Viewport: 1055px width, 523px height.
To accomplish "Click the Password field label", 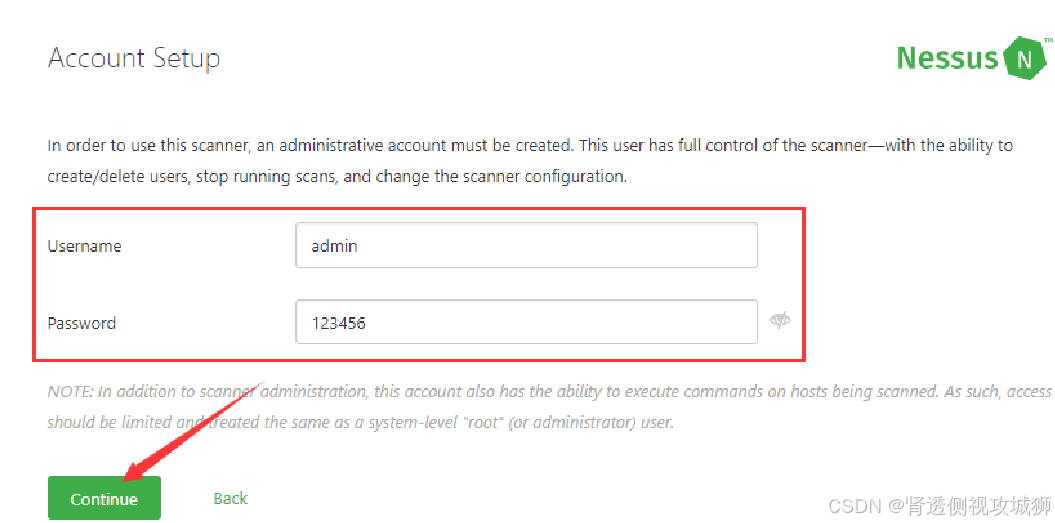I will 81,323.
